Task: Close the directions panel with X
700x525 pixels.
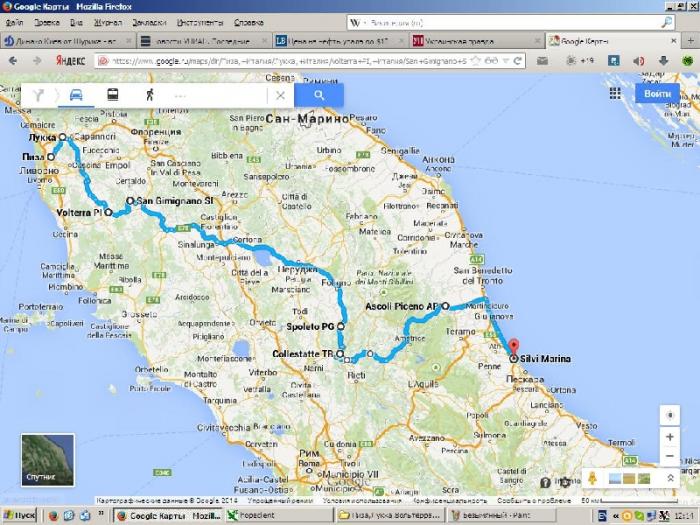Action: pyautogui.click(x=281, y=95)
